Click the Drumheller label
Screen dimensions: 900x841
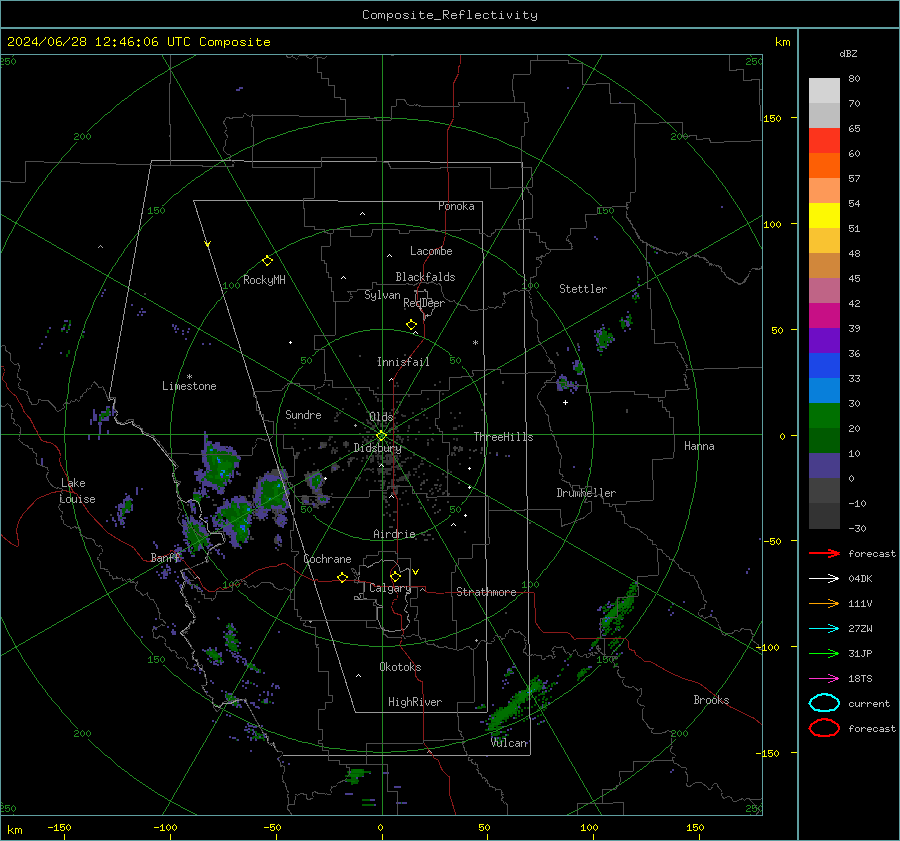click(x=586, y=493)
